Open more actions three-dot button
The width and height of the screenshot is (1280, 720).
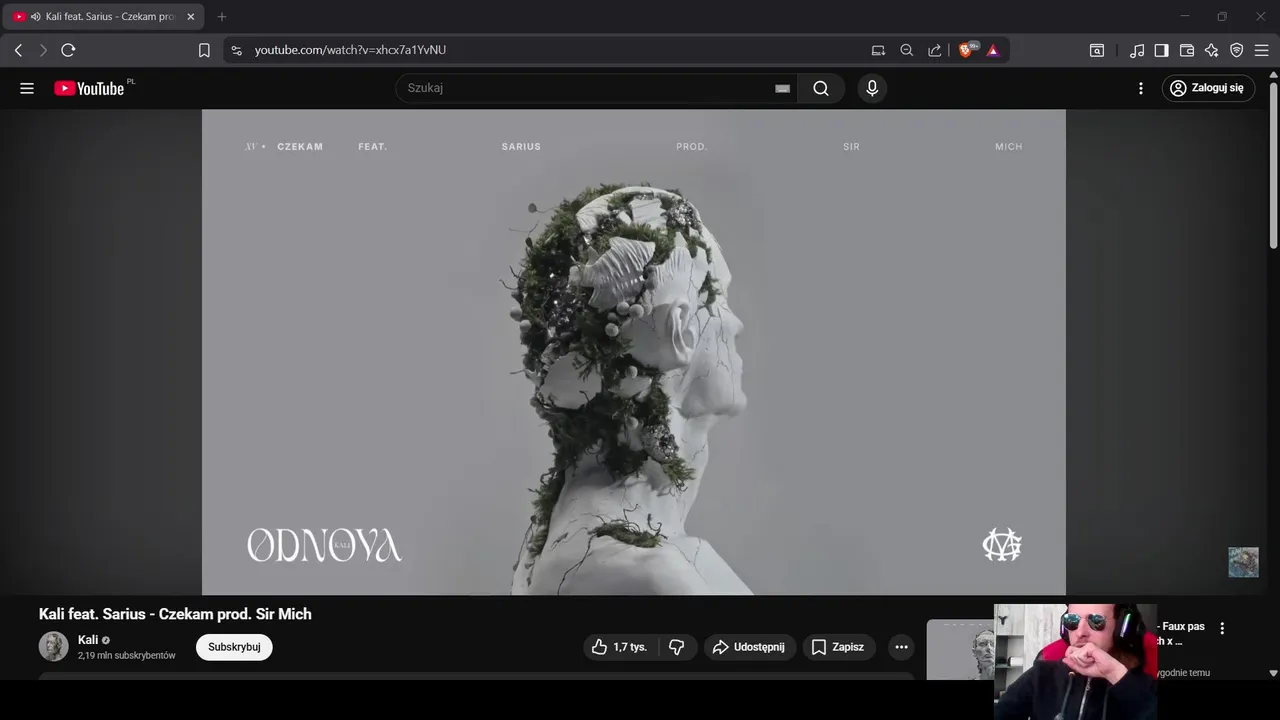tap(901, 647)
